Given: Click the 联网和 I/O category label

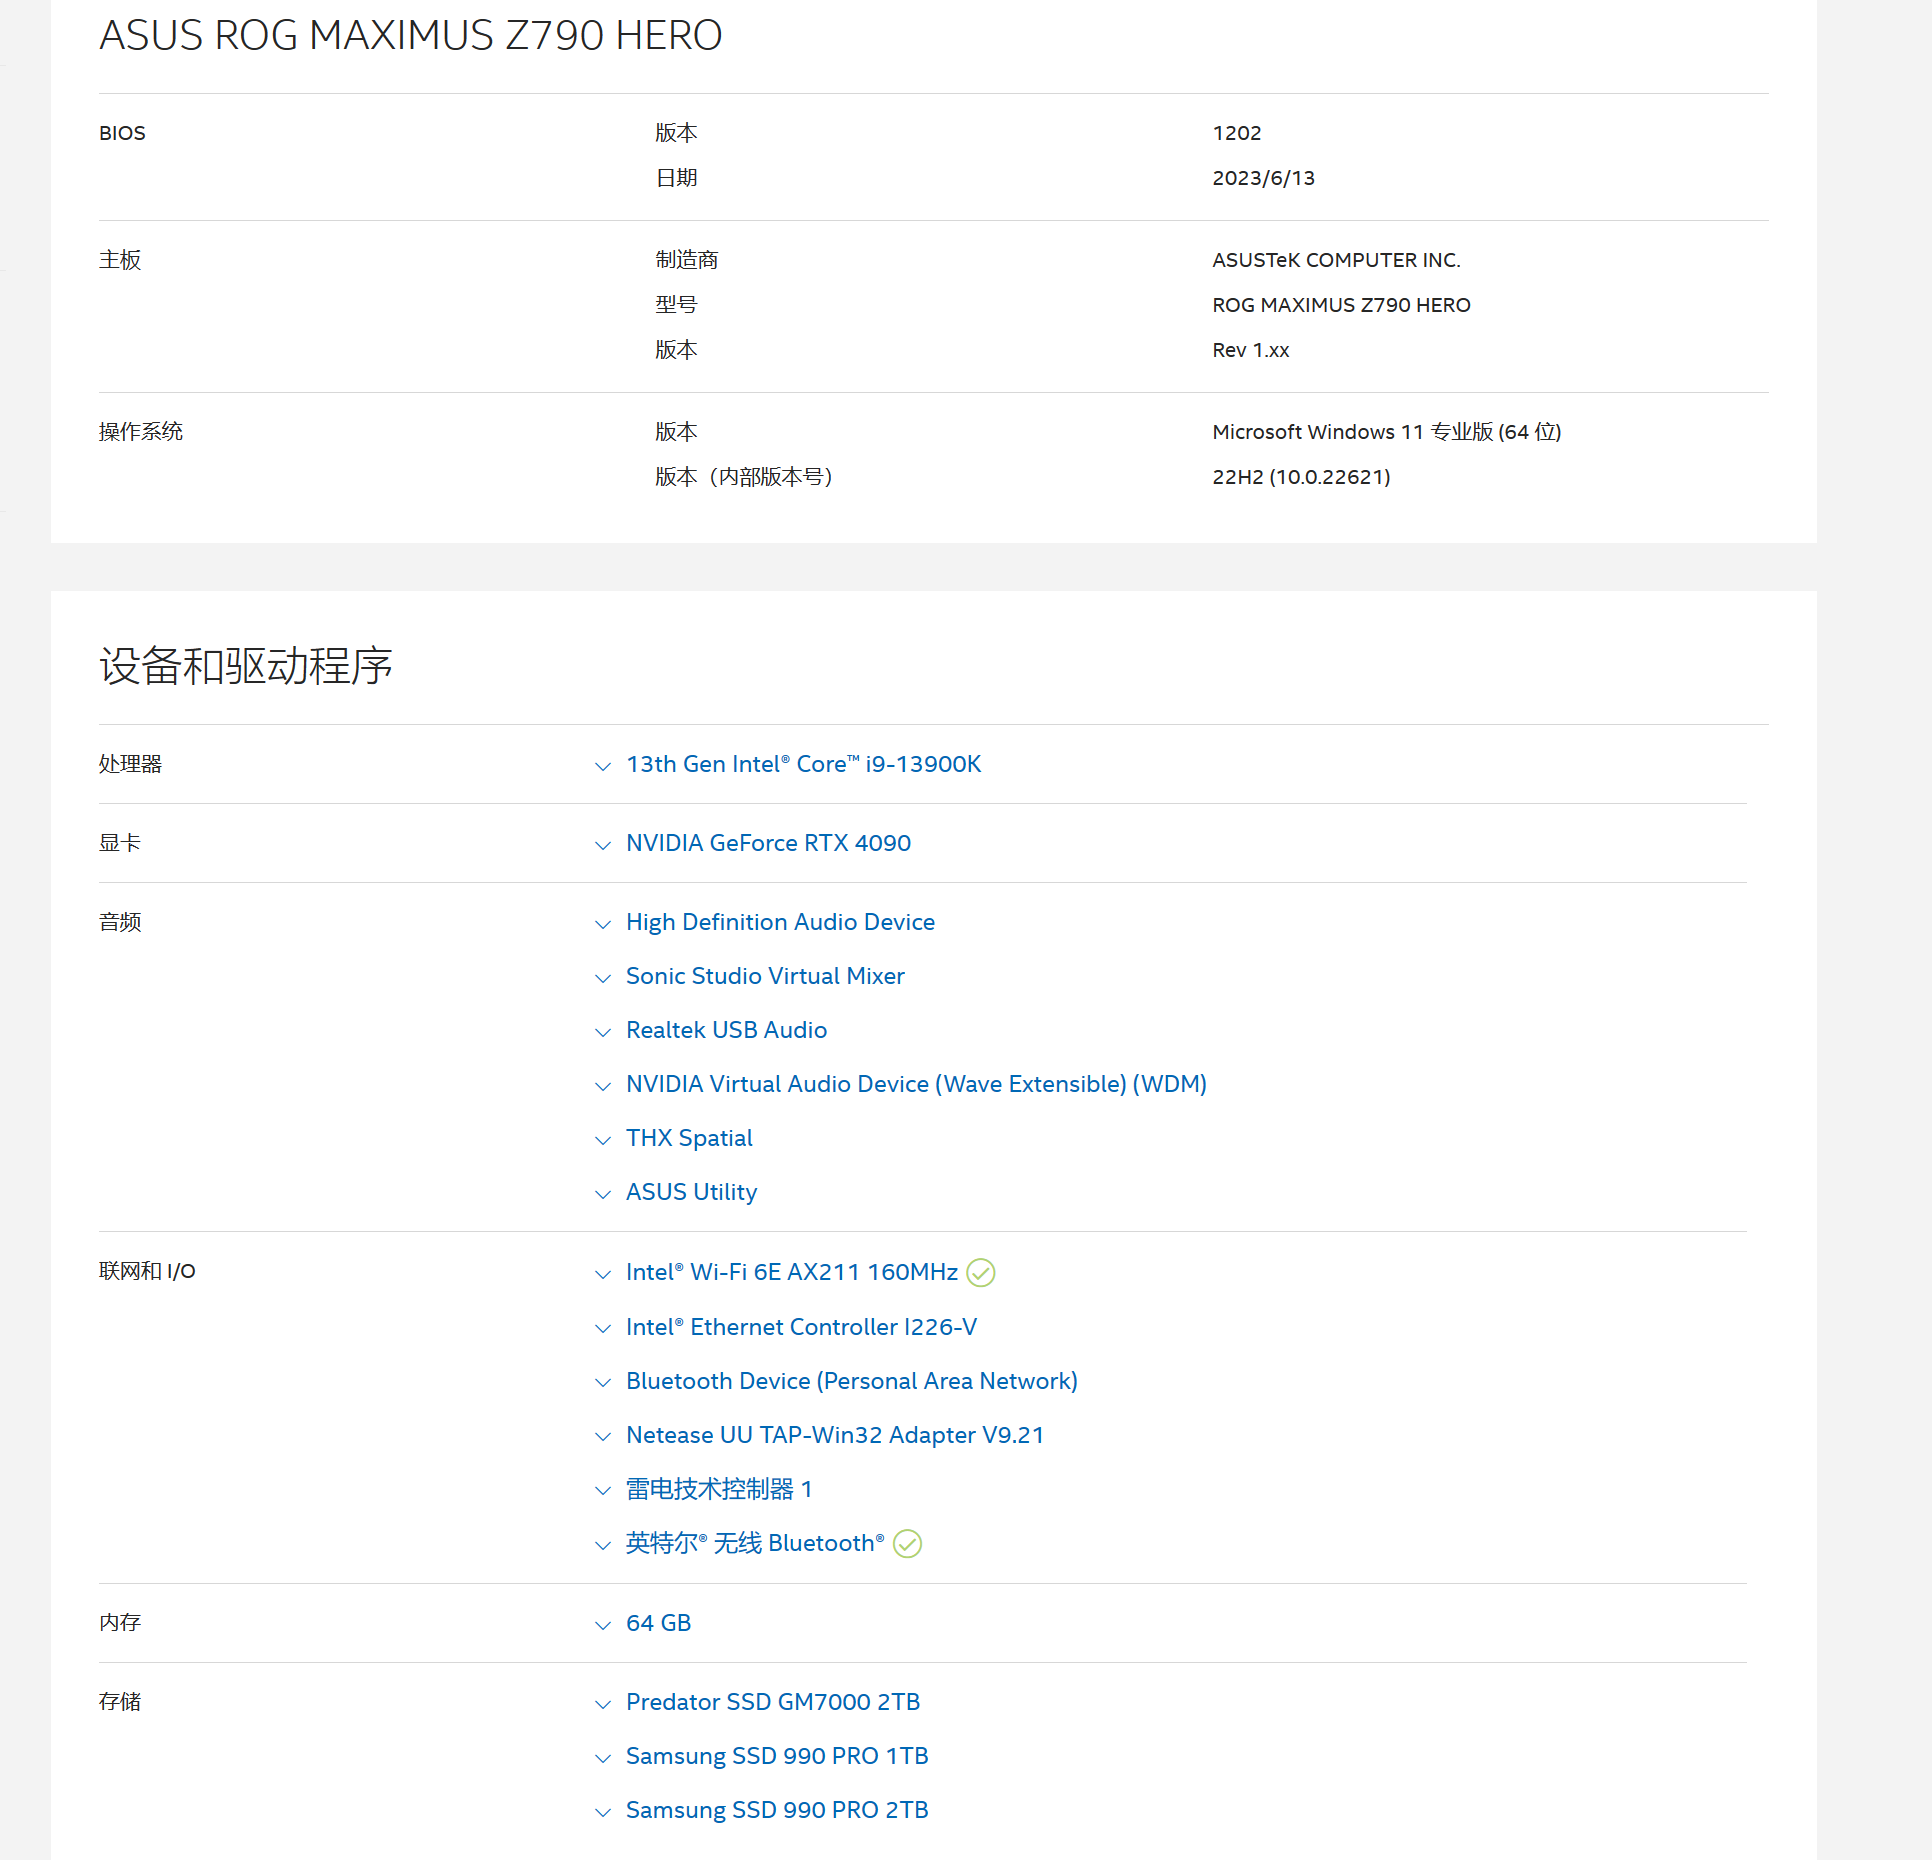Looking at the screenshot, I should coord(147,1271).
